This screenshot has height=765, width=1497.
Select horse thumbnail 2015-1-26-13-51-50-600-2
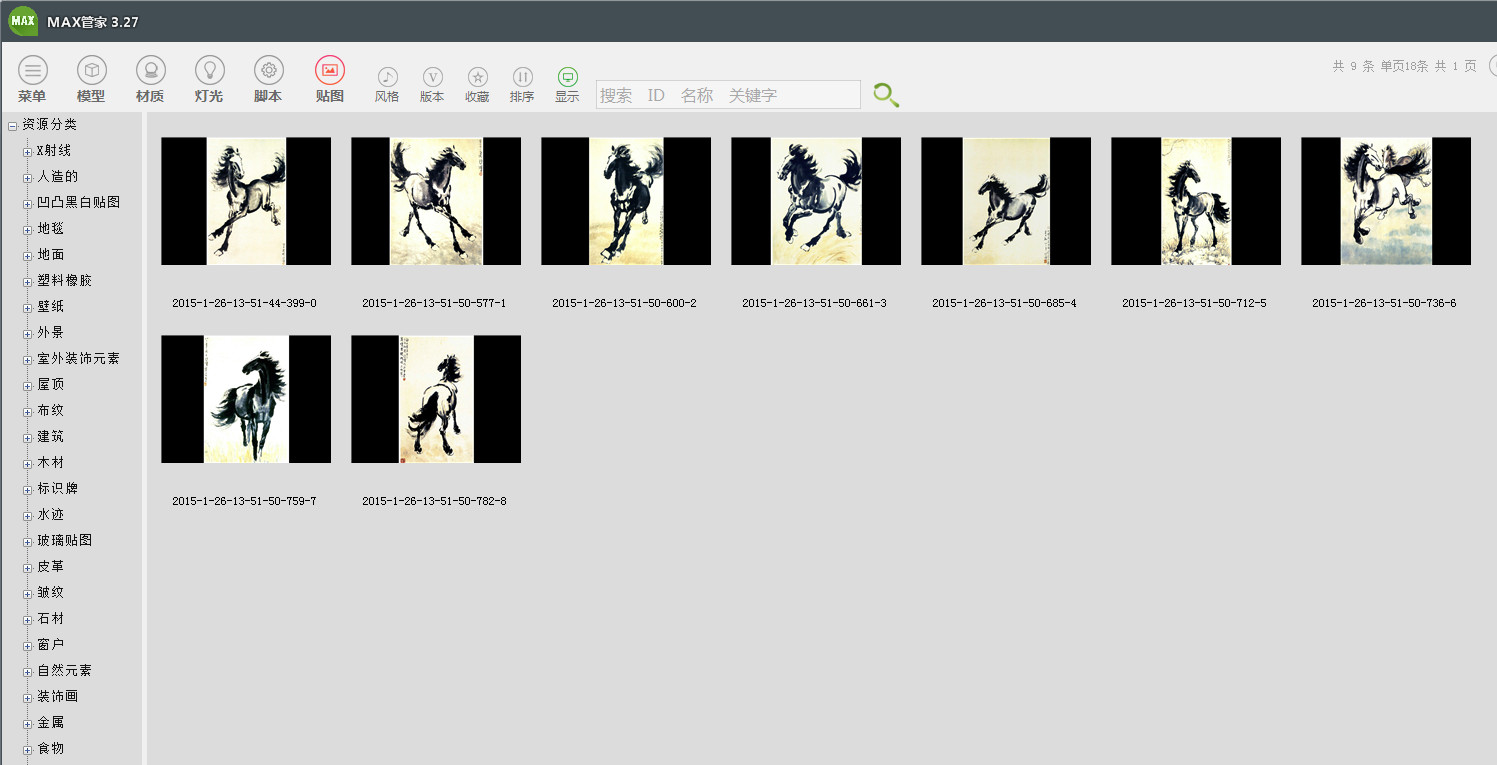click(x=626, y=201)
